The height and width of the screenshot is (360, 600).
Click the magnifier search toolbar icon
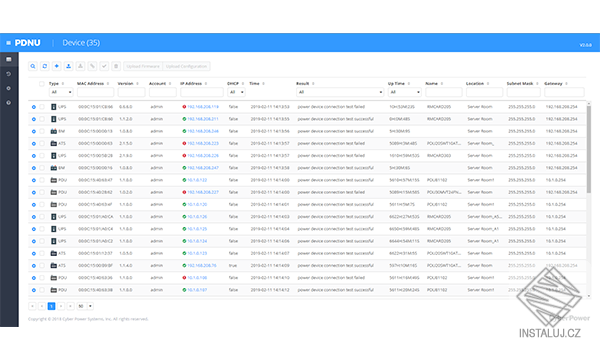coord(33,66)
